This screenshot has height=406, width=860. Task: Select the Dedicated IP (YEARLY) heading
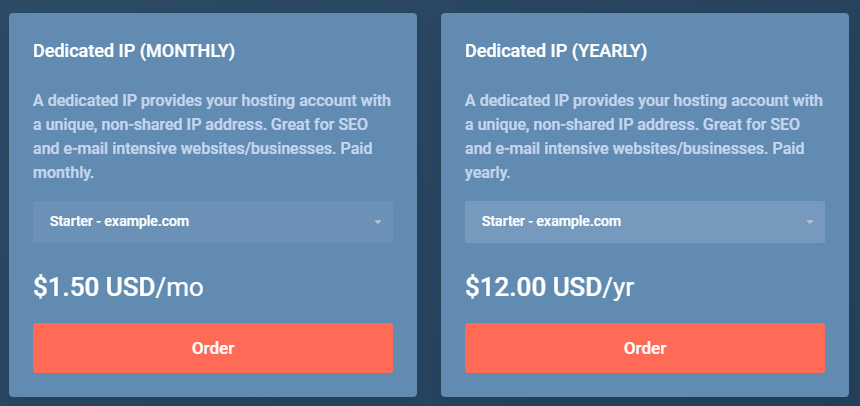(x=556, y=51)
